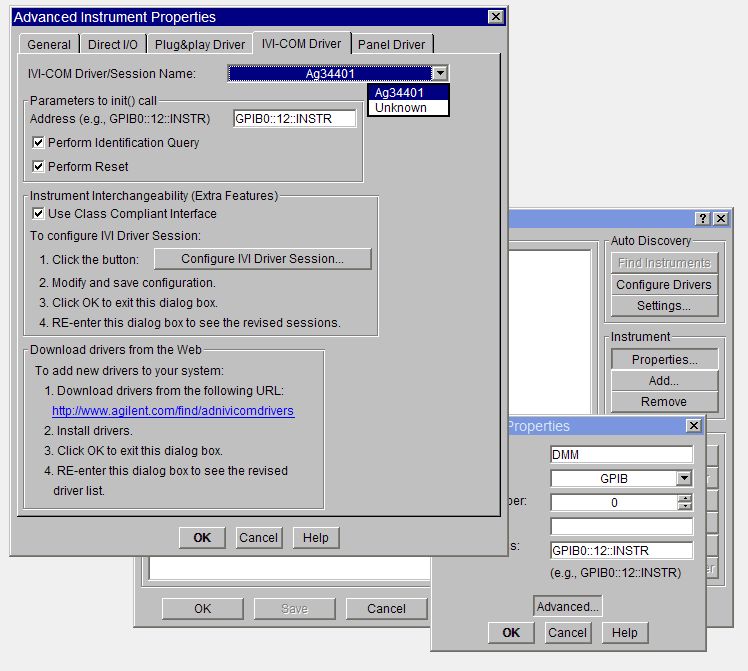Disable Use Class Compliant Interface option
The width and height of the screenshot is (748, 671).
coord(40,214)
